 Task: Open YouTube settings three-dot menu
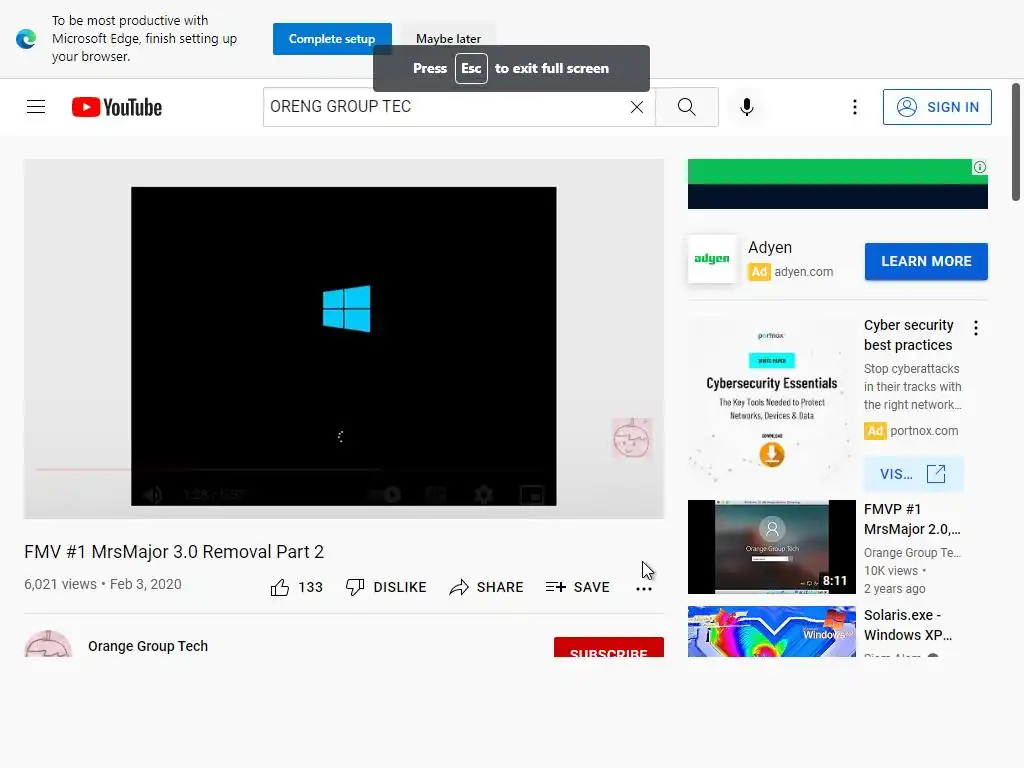pos(854,107)
